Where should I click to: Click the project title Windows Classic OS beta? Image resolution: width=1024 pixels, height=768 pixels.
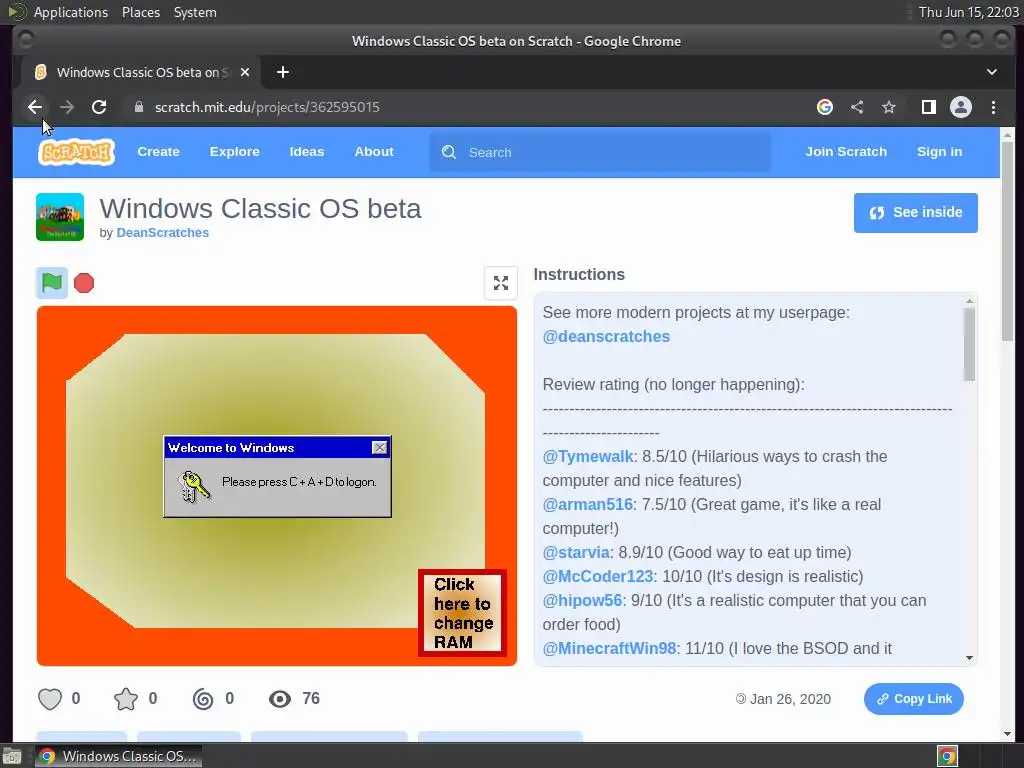coord(260,208)
